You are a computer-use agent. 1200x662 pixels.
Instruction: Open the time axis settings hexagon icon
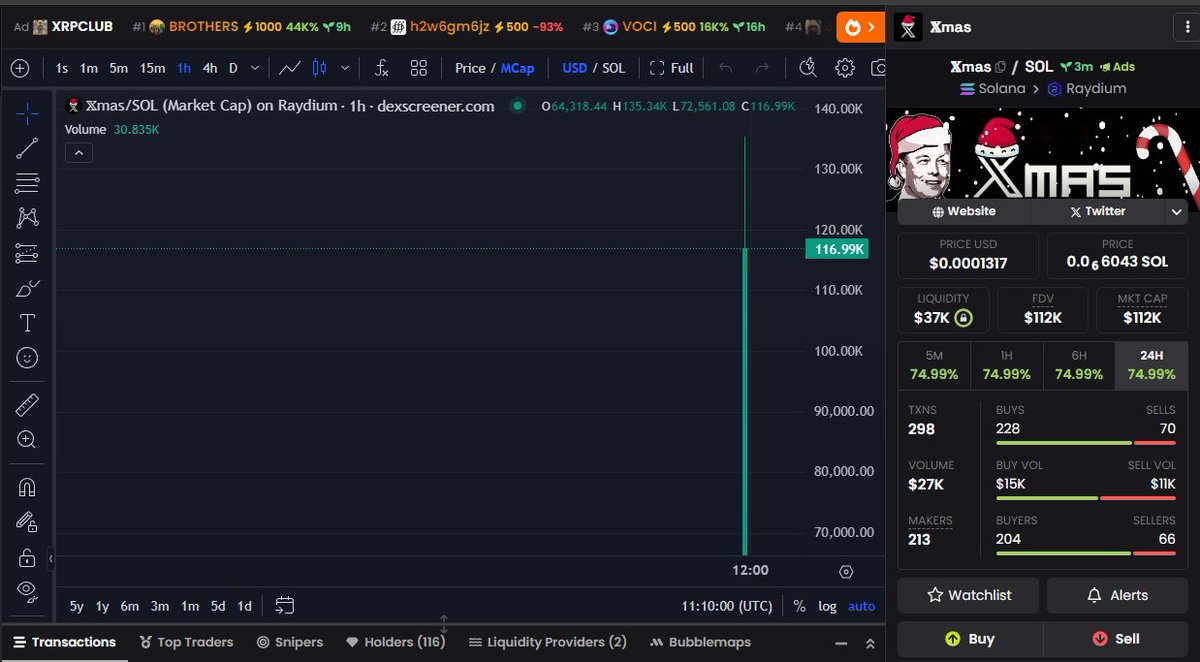[846, 572]
